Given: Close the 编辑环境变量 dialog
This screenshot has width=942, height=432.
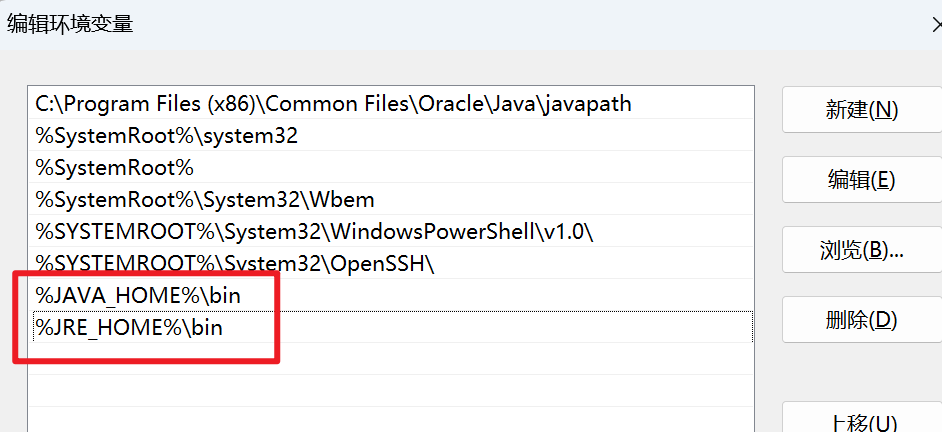Looking at the screenshot, I should 937,25.
